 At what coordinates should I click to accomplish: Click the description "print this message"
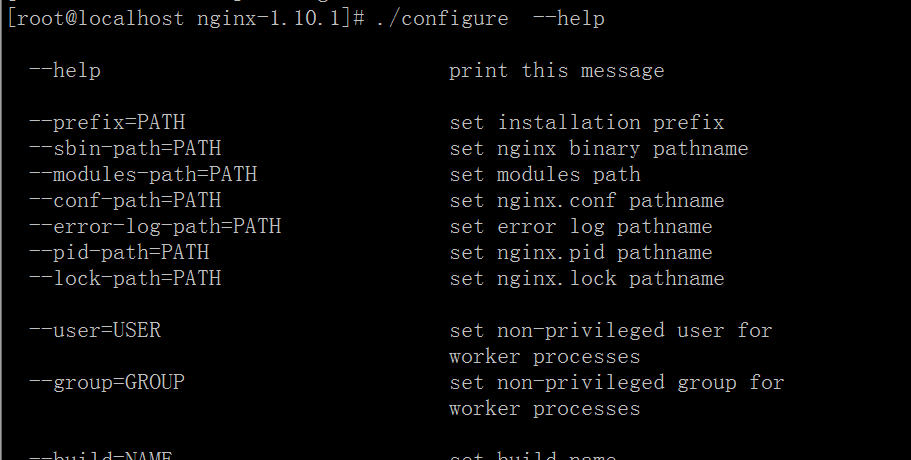[557, 71]
